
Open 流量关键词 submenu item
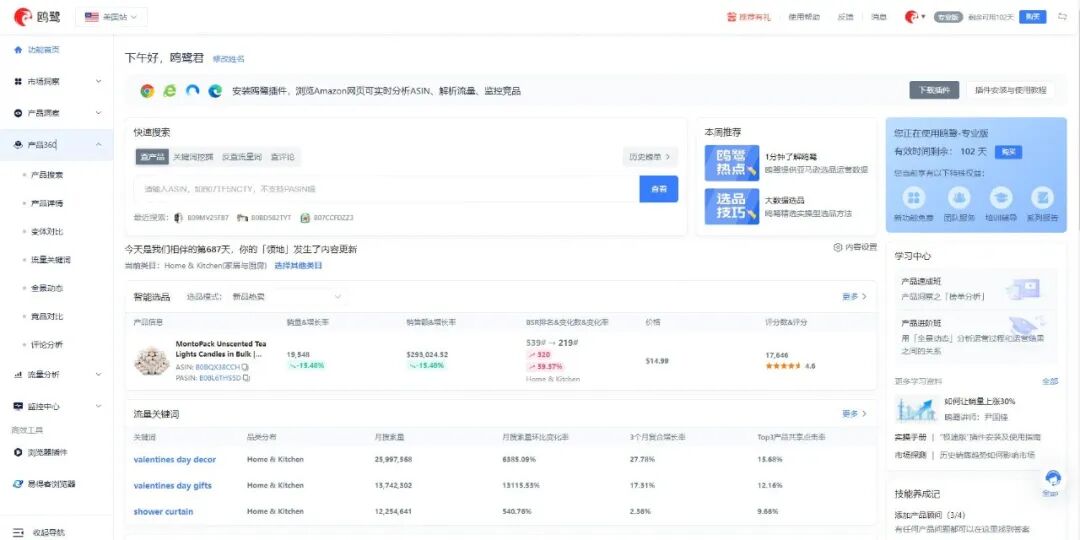[50, 260]
